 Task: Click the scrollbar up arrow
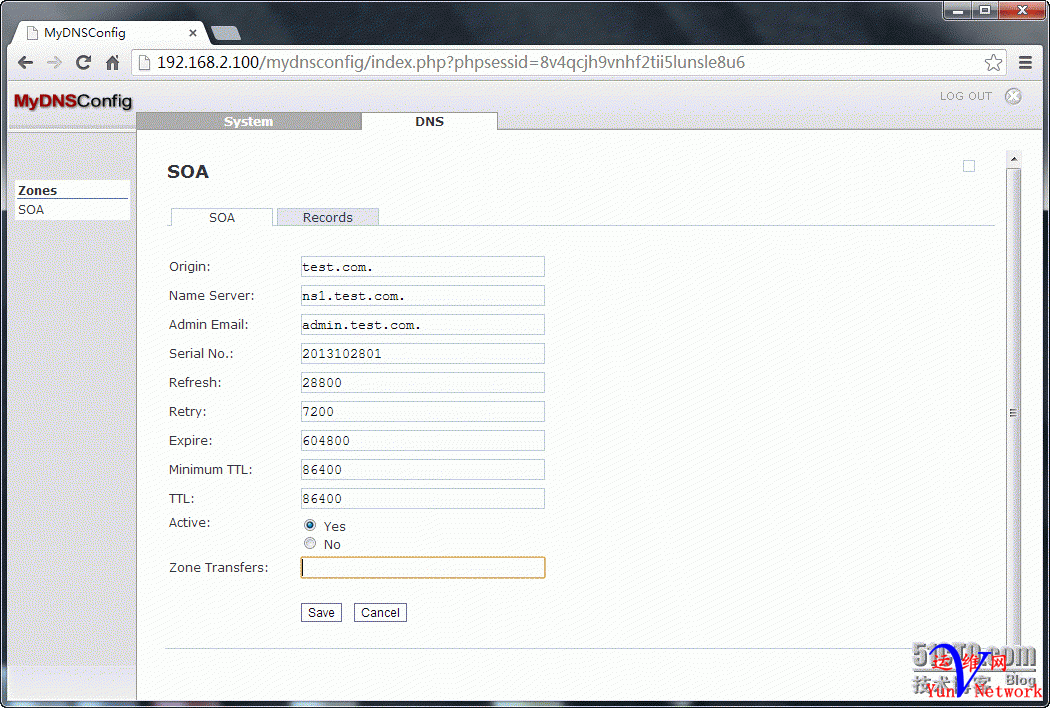coord(1014,159)
